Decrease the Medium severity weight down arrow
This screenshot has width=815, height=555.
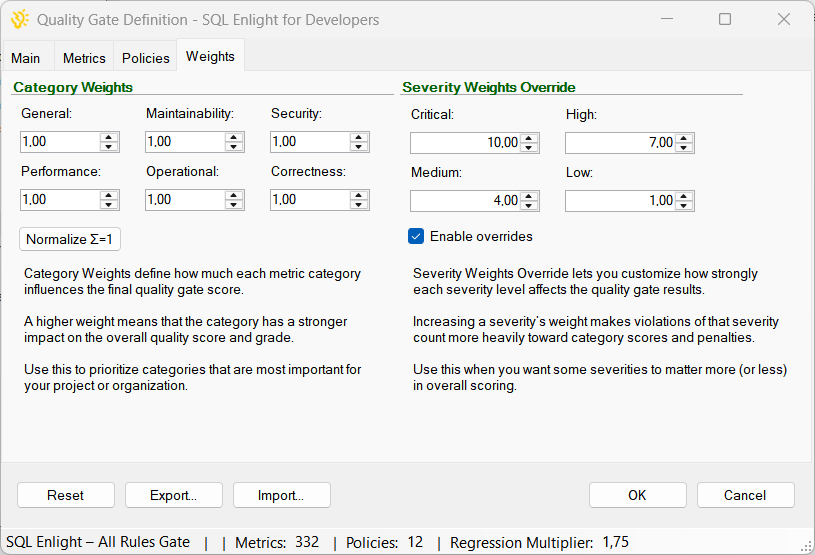pos(529,206)
